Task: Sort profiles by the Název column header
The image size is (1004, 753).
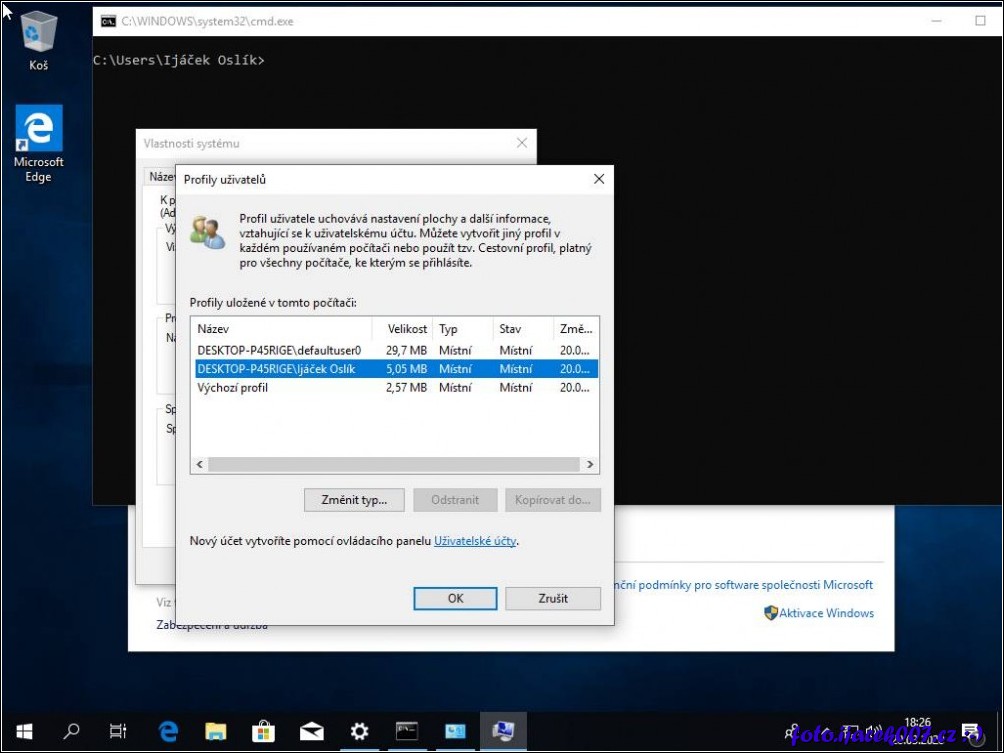Action: pyautogui.click(x=280, y=329)
